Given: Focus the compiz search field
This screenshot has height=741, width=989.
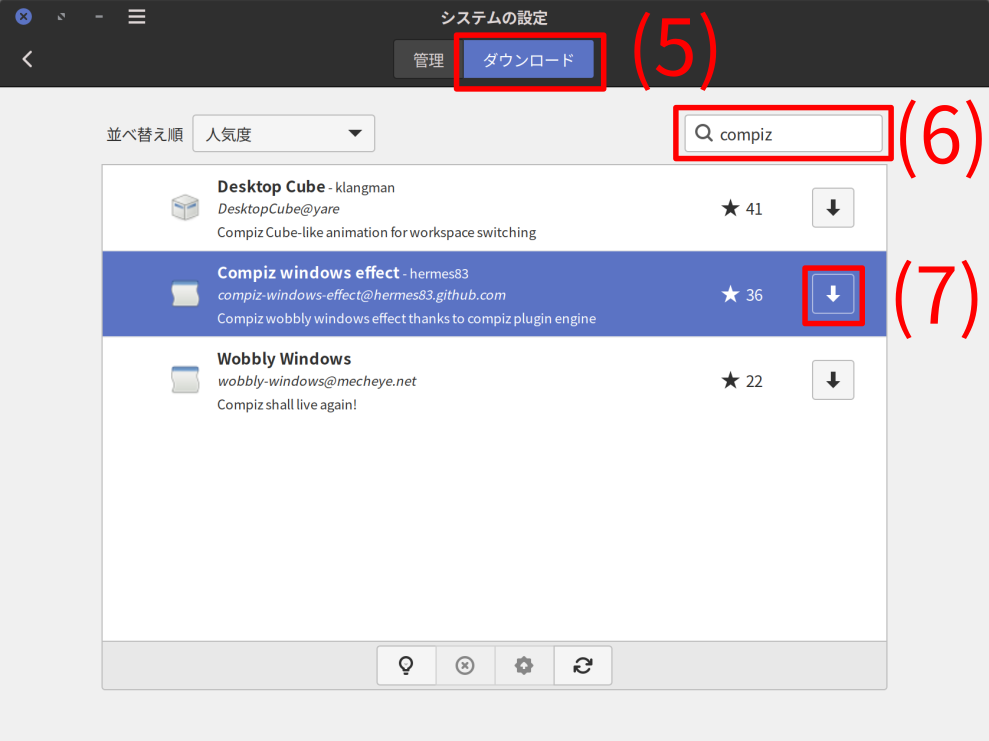Looking at the screenshot, I should pos(796,134).
